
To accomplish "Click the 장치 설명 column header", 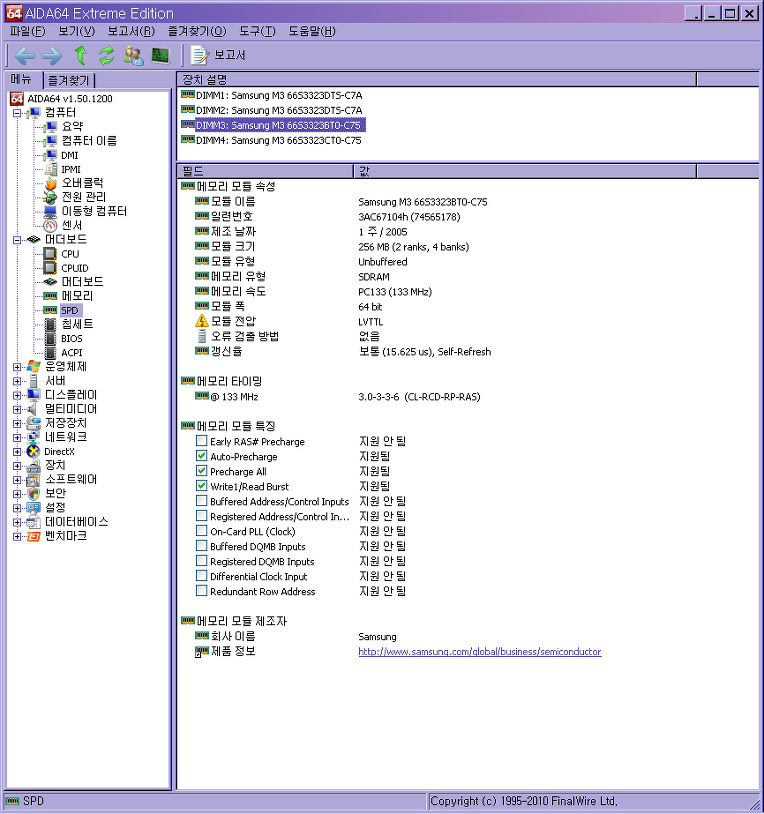I will point(436,79).
